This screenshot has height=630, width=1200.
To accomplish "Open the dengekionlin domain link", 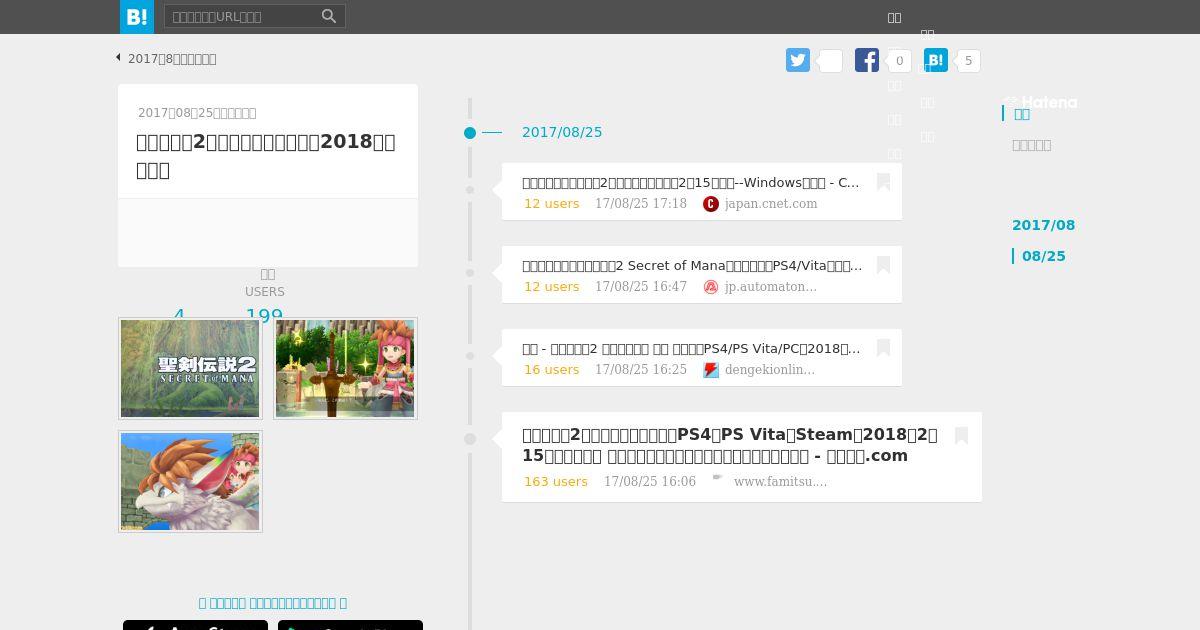I will [770, 370].
